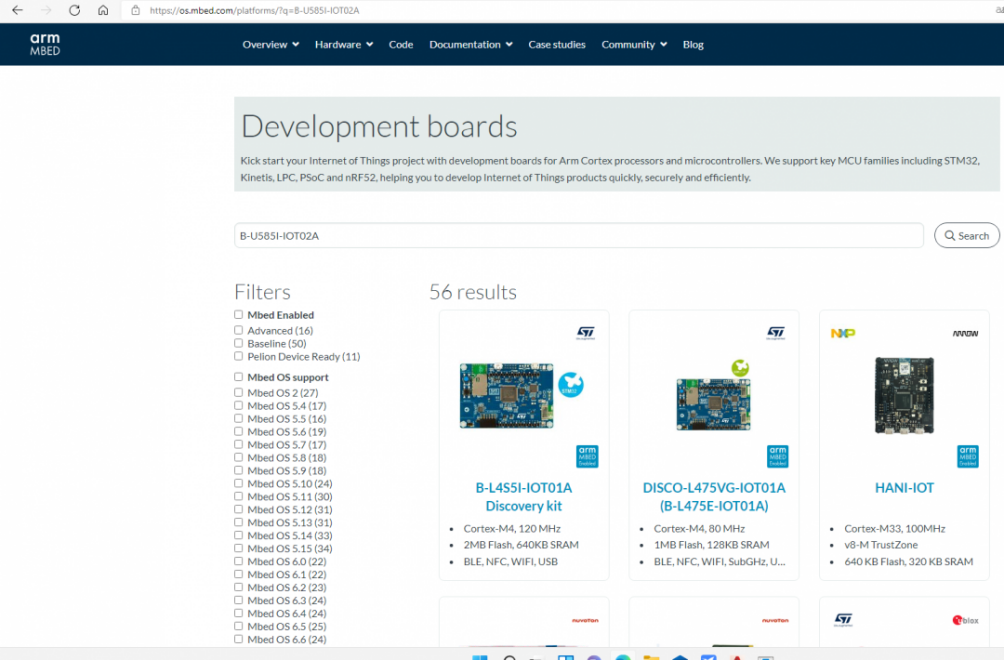Open the DISCO-L475VG-IOT01A board image
Screen dimensions: 1004x660
click(713, 404)
